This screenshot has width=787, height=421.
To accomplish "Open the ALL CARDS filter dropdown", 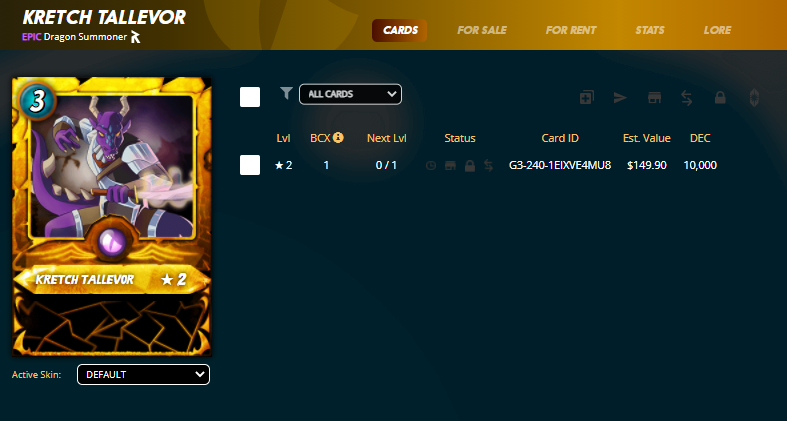I will pyautogui.click(x=350, y=94).
